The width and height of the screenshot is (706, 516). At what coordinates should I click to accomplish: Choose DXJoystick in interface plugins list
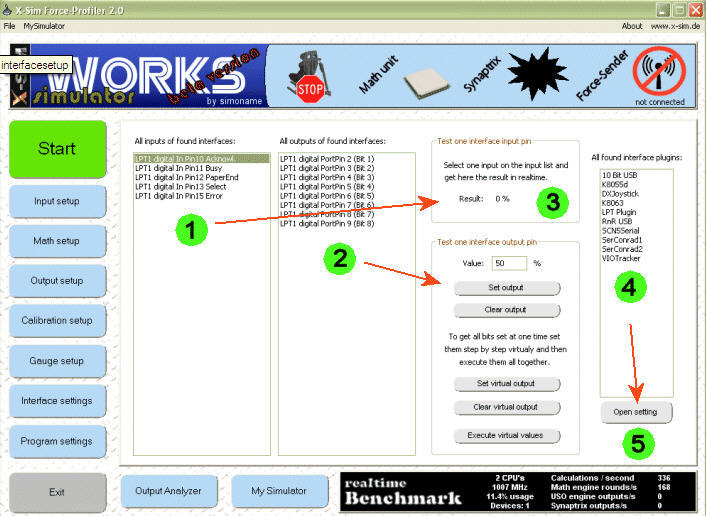point(616,195)
